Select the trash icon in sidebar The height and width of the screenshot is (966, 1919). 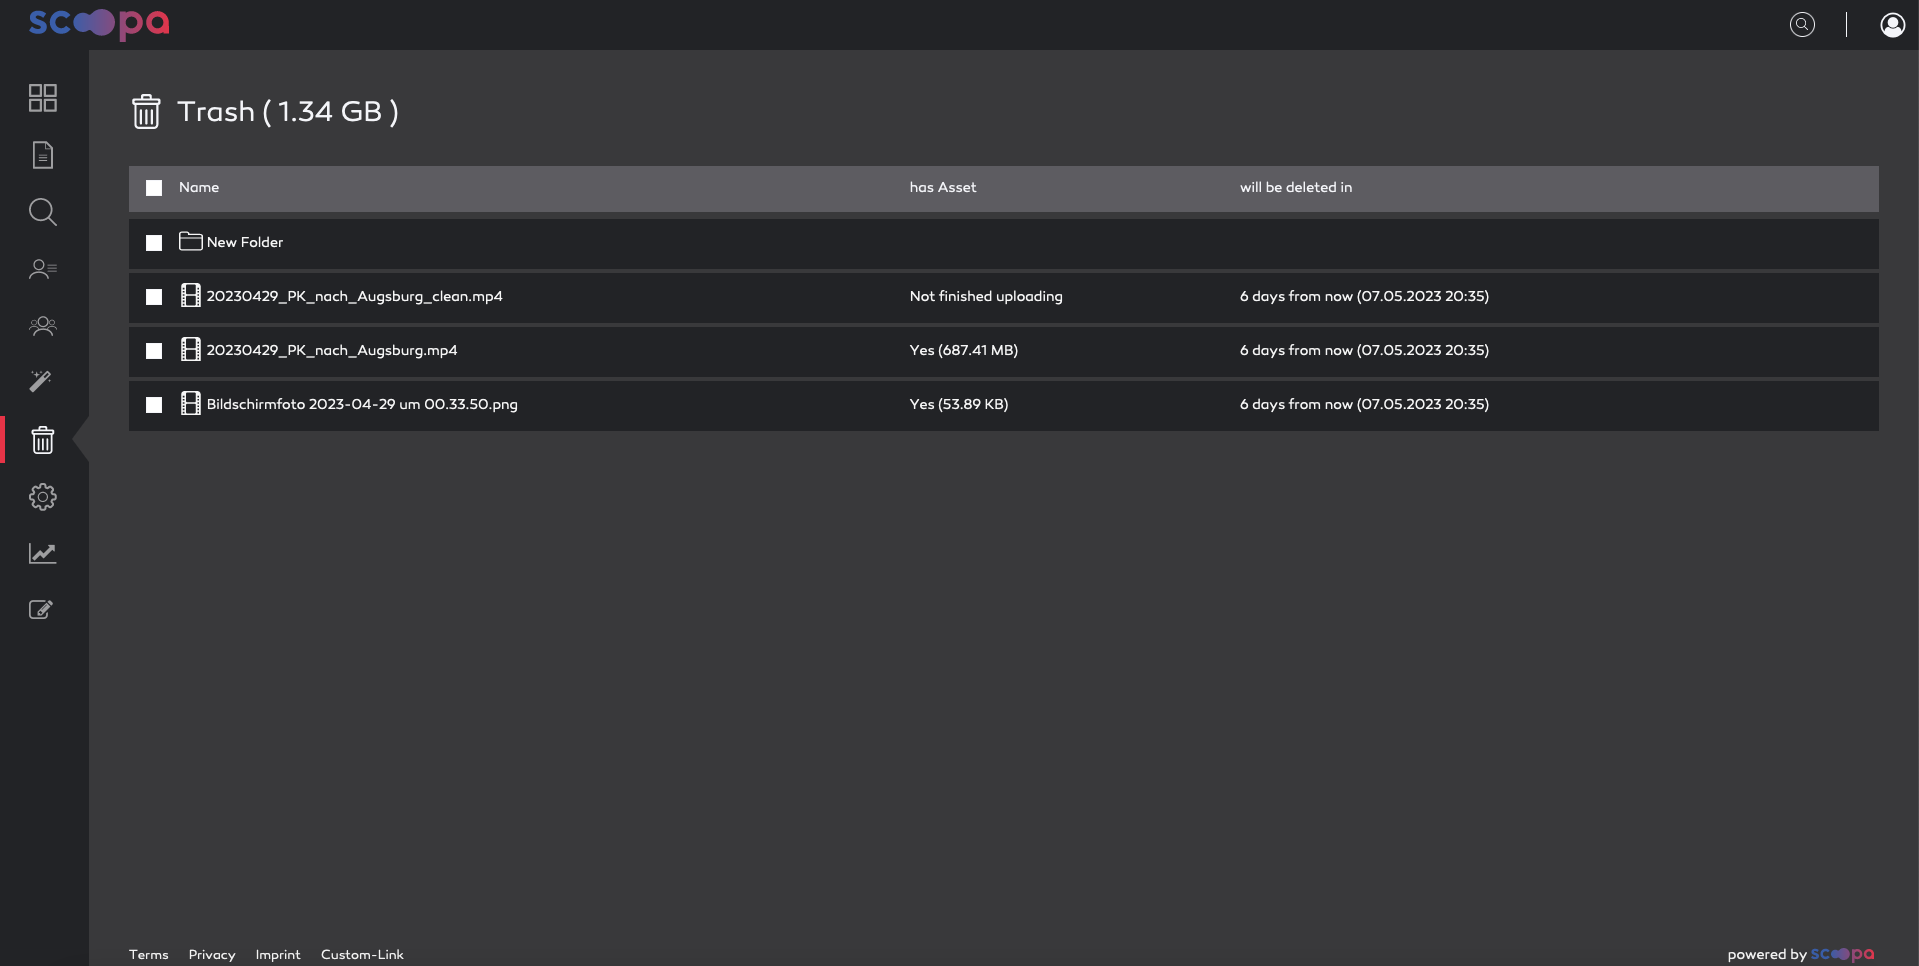43,440
